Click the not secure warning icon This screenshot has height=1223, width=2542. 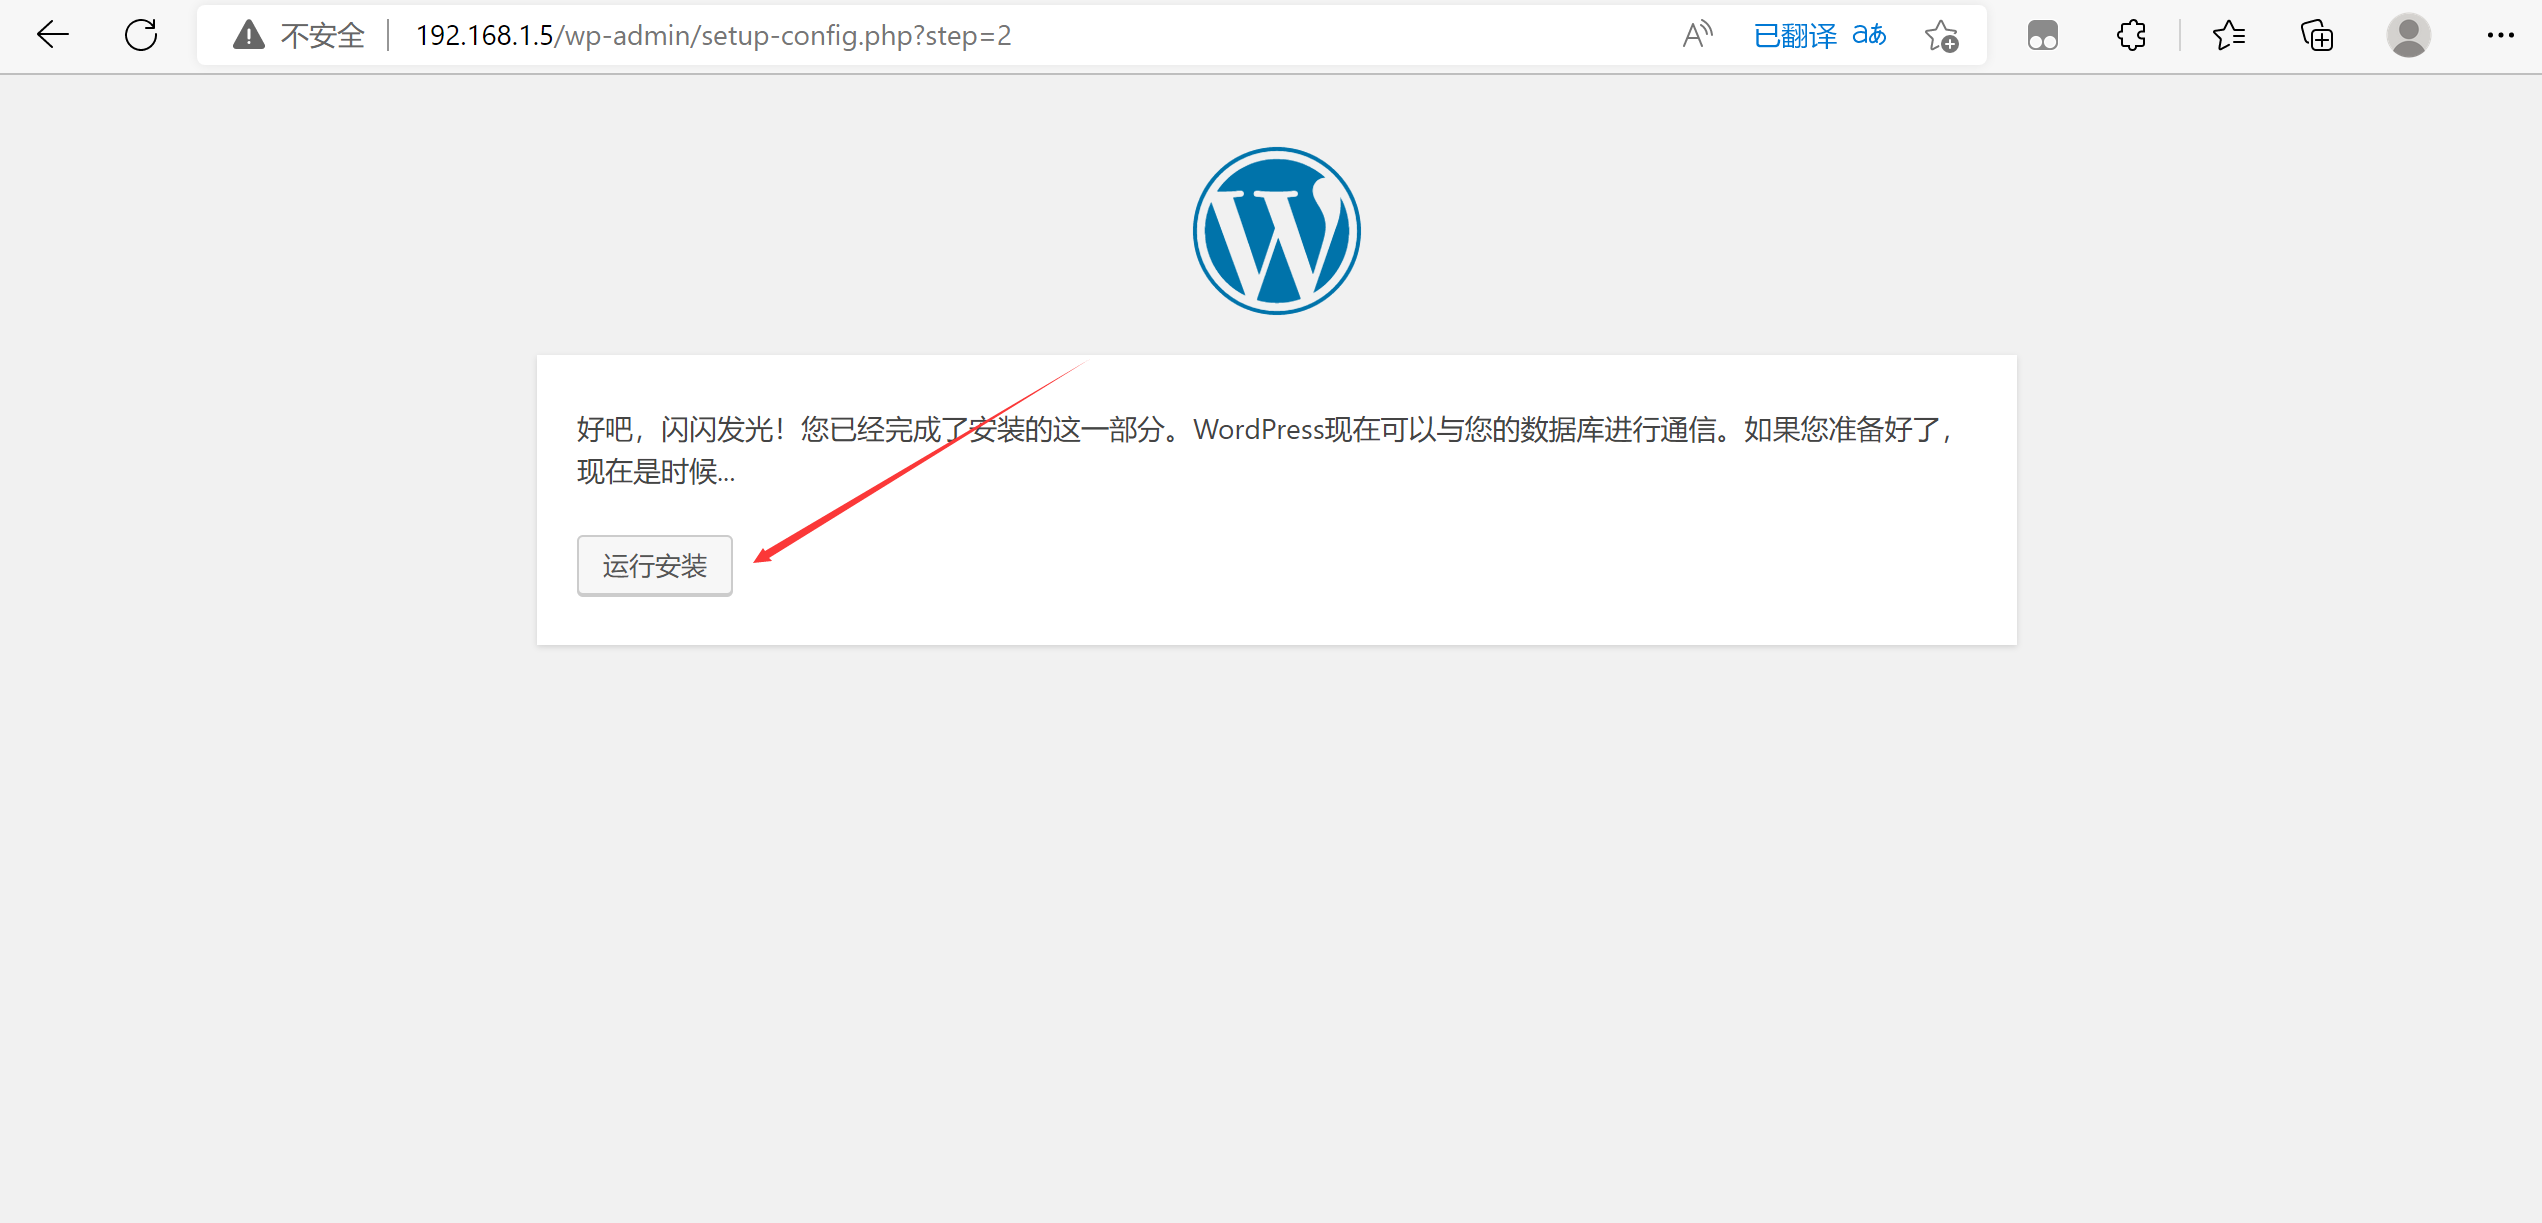249,35
